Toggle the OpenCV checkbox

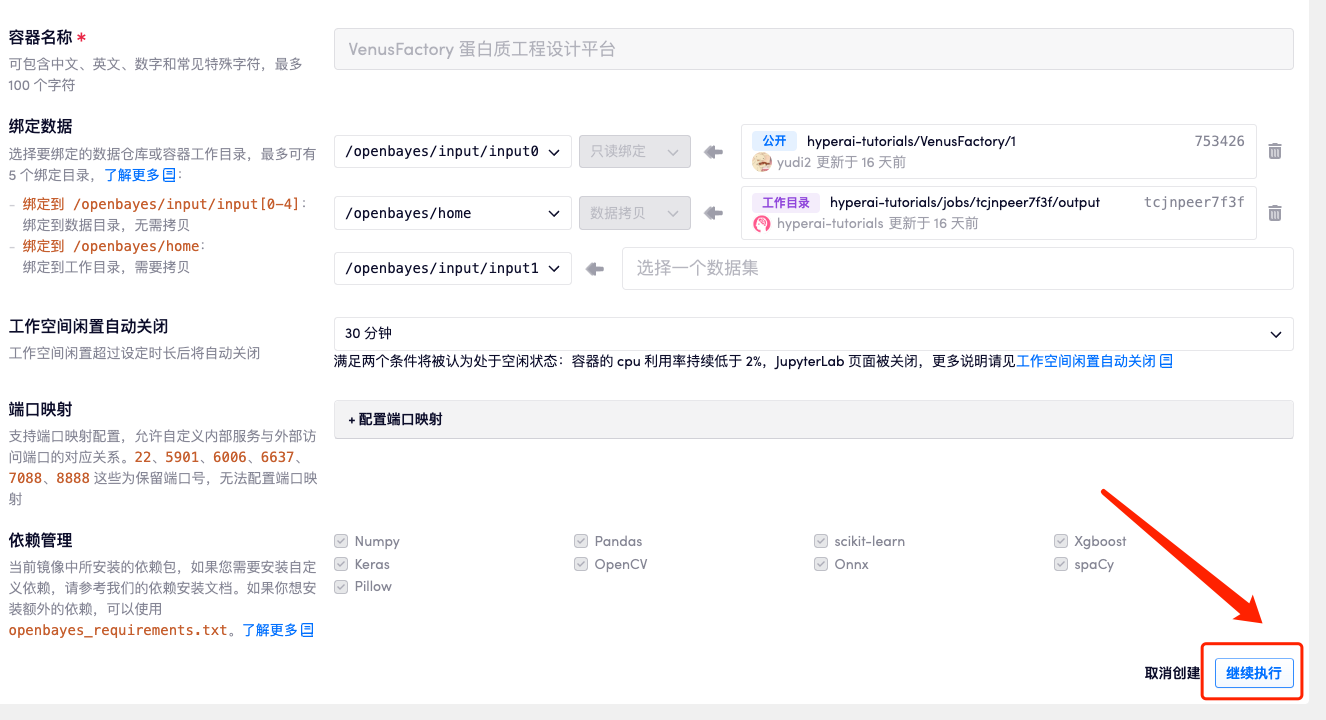[581, 564]
